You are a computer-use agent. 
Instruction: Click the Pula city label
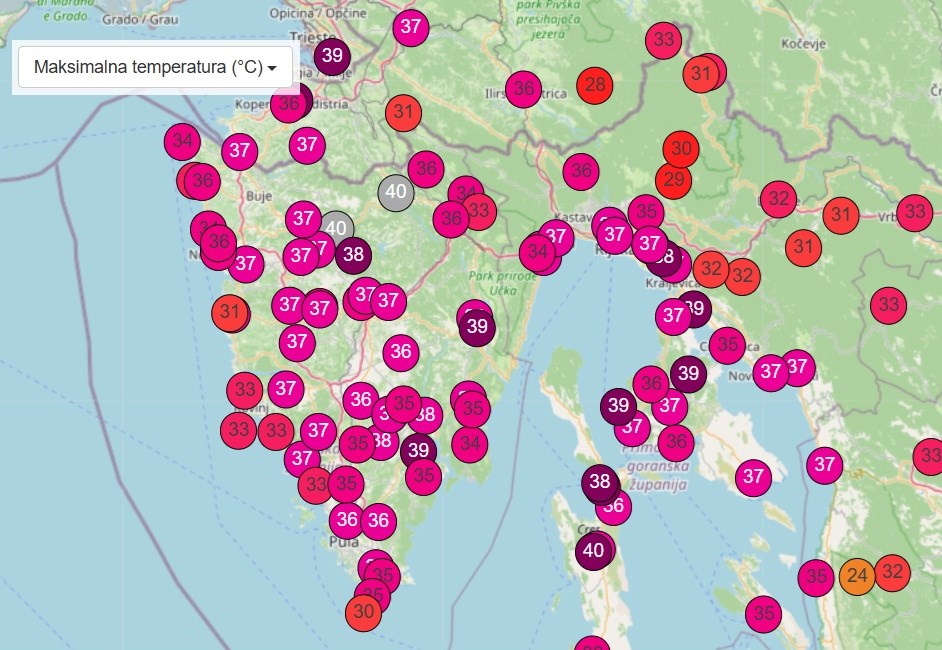point(344,542)
